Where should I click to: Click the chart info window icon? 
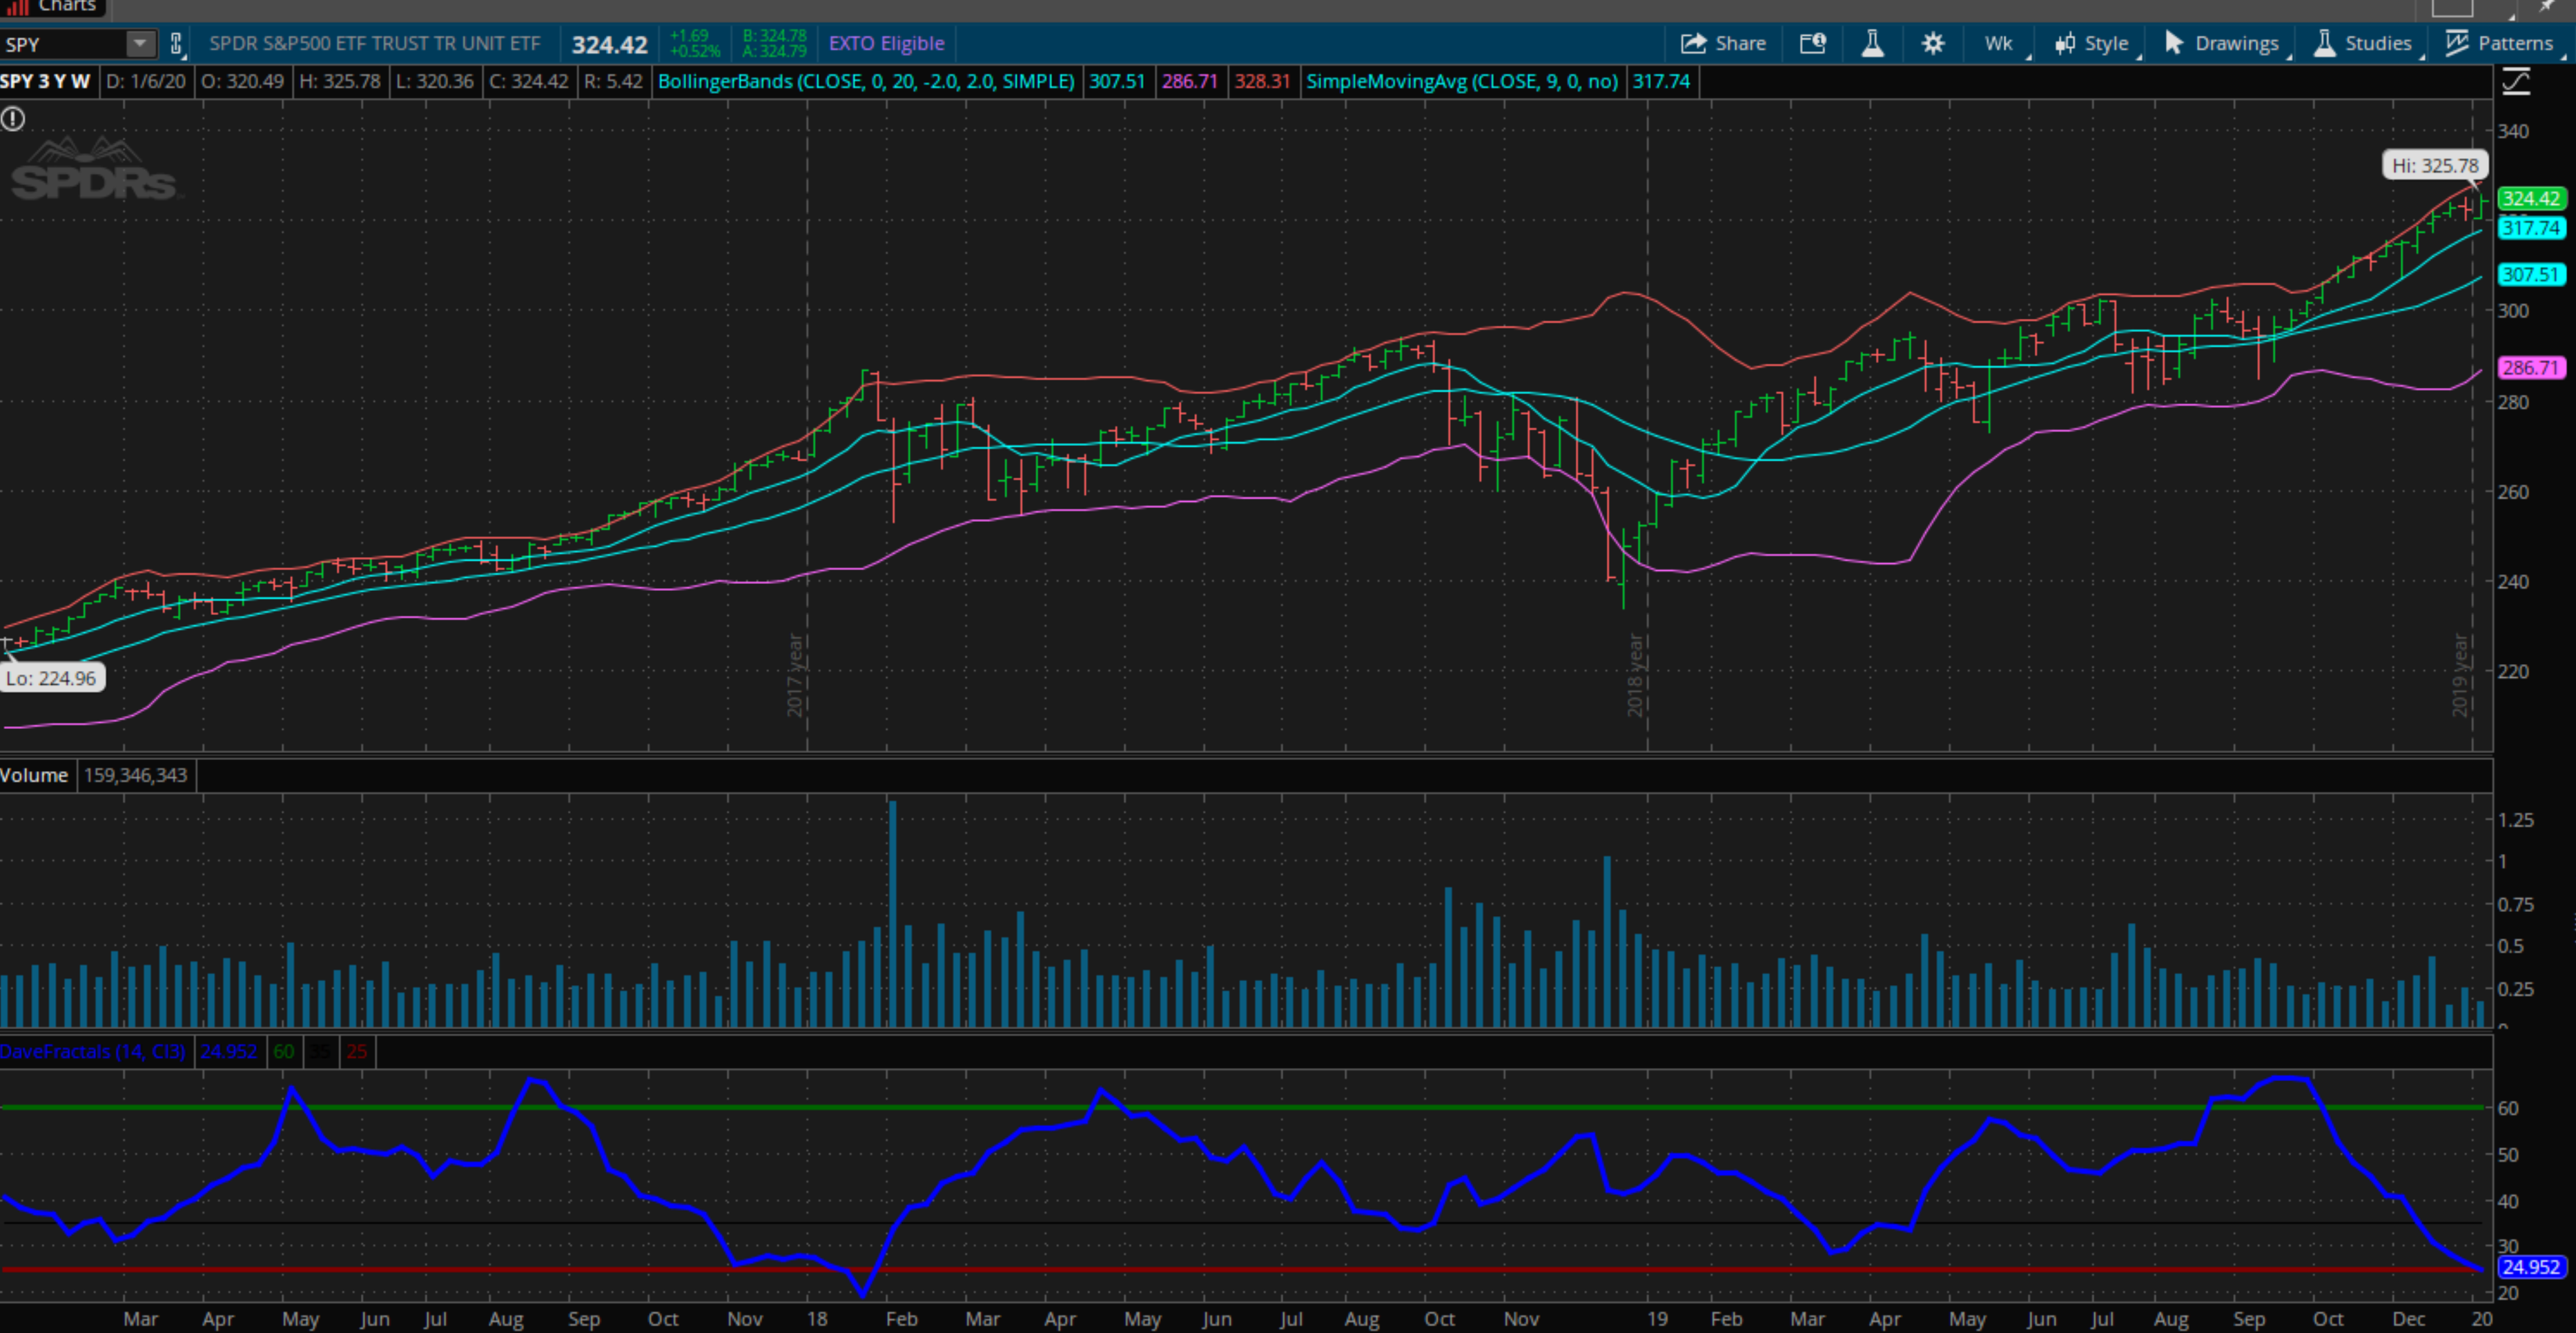[x=1813, y=43]
